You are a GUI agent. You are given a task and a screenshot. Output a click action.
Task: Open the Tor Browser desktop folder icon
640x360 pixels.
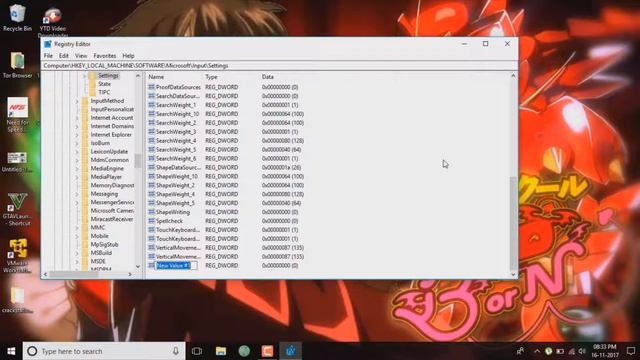(17, 65)
